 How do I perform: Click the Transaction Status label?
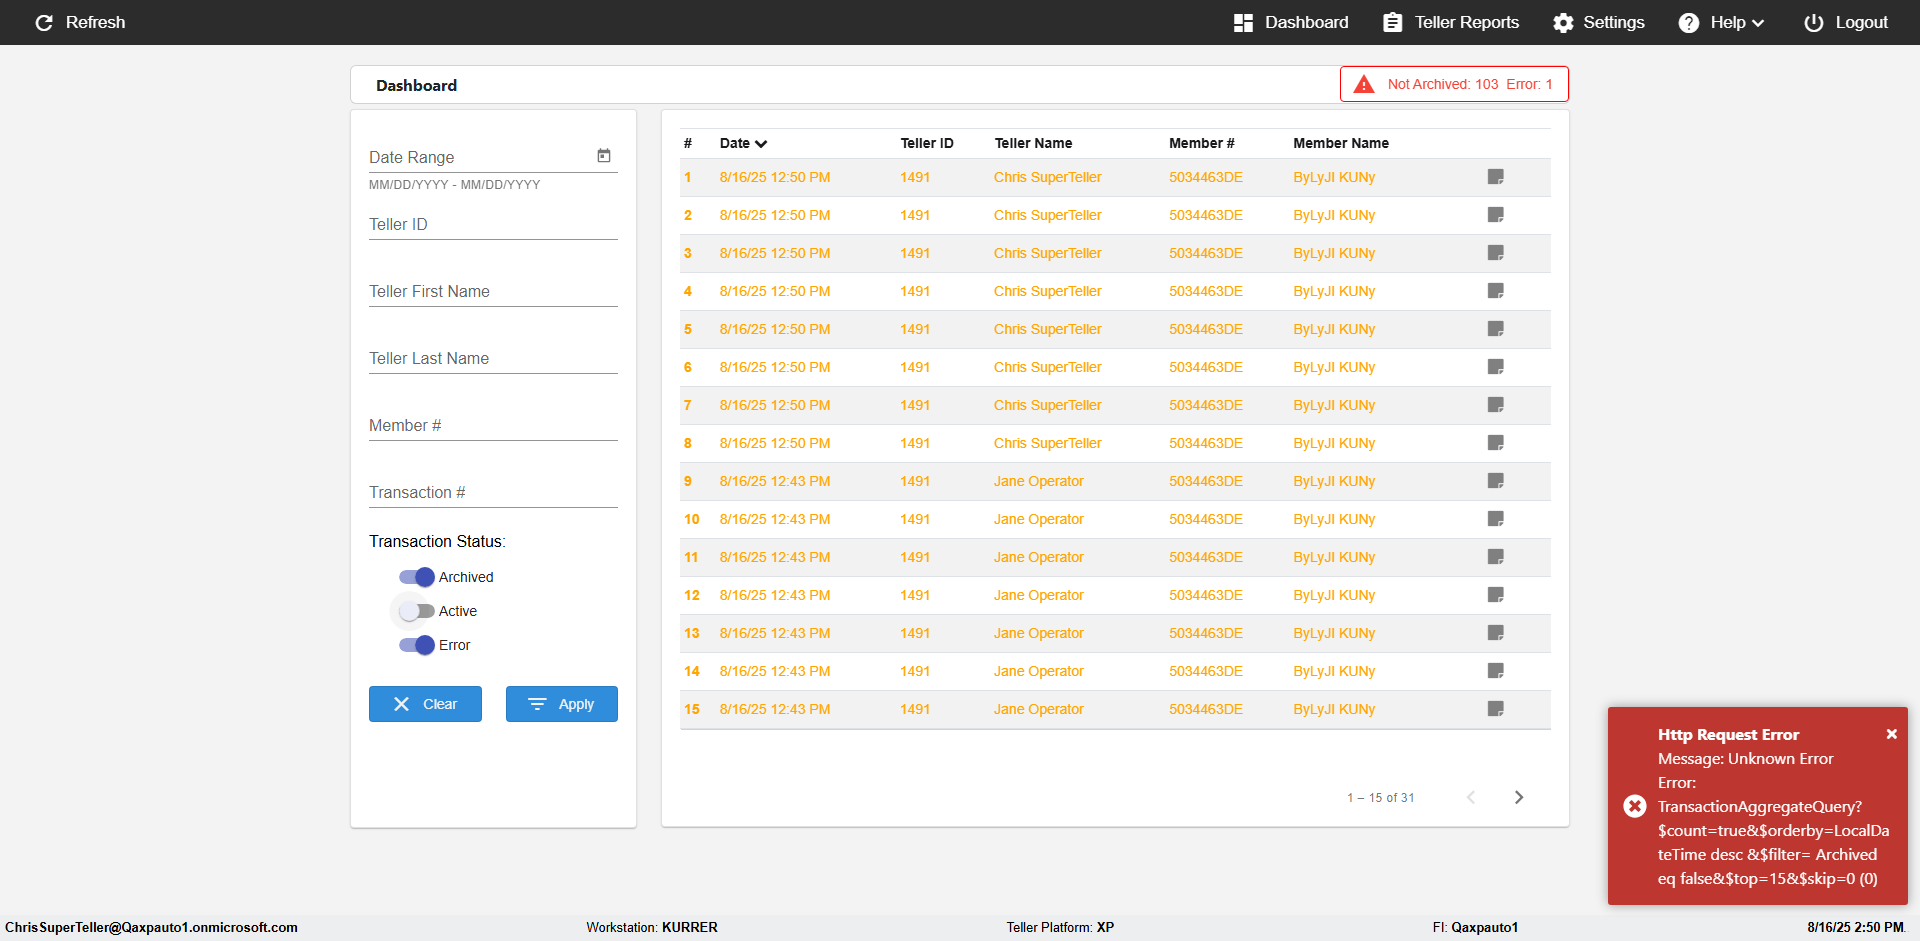click(x=437, y=541)
